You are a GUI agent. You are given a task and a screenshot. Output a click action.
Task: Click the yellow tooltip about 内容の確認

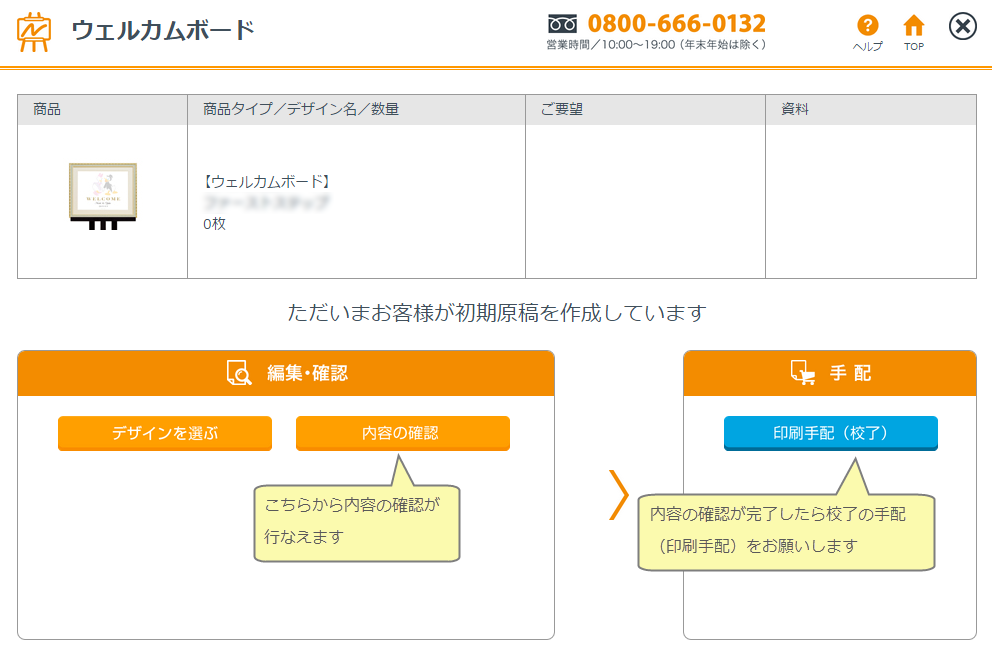point(356,522)
